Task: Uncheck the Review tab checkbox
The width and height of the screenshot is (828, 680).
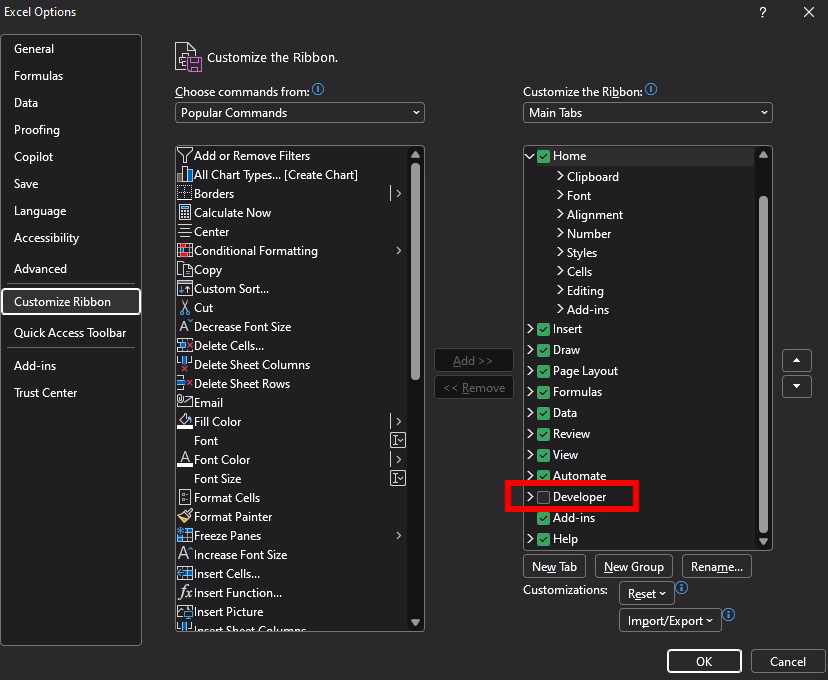Action: coord(543,435)
